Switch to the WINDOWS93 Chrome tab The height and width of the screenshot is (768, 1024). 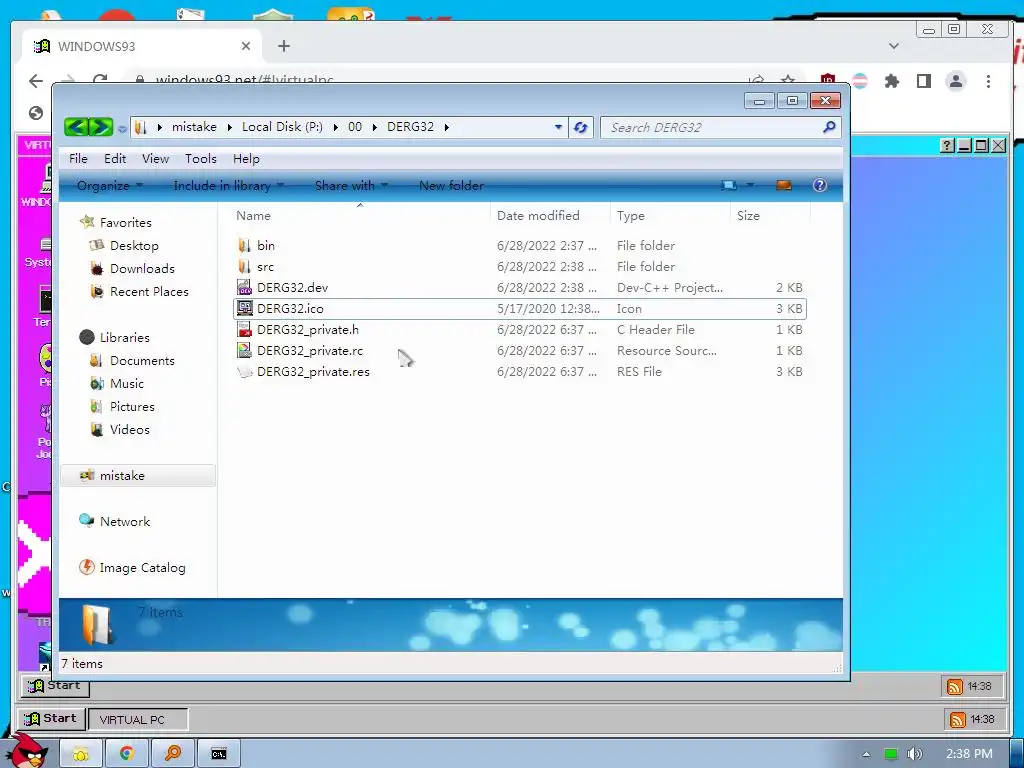(x=142, y=46)
